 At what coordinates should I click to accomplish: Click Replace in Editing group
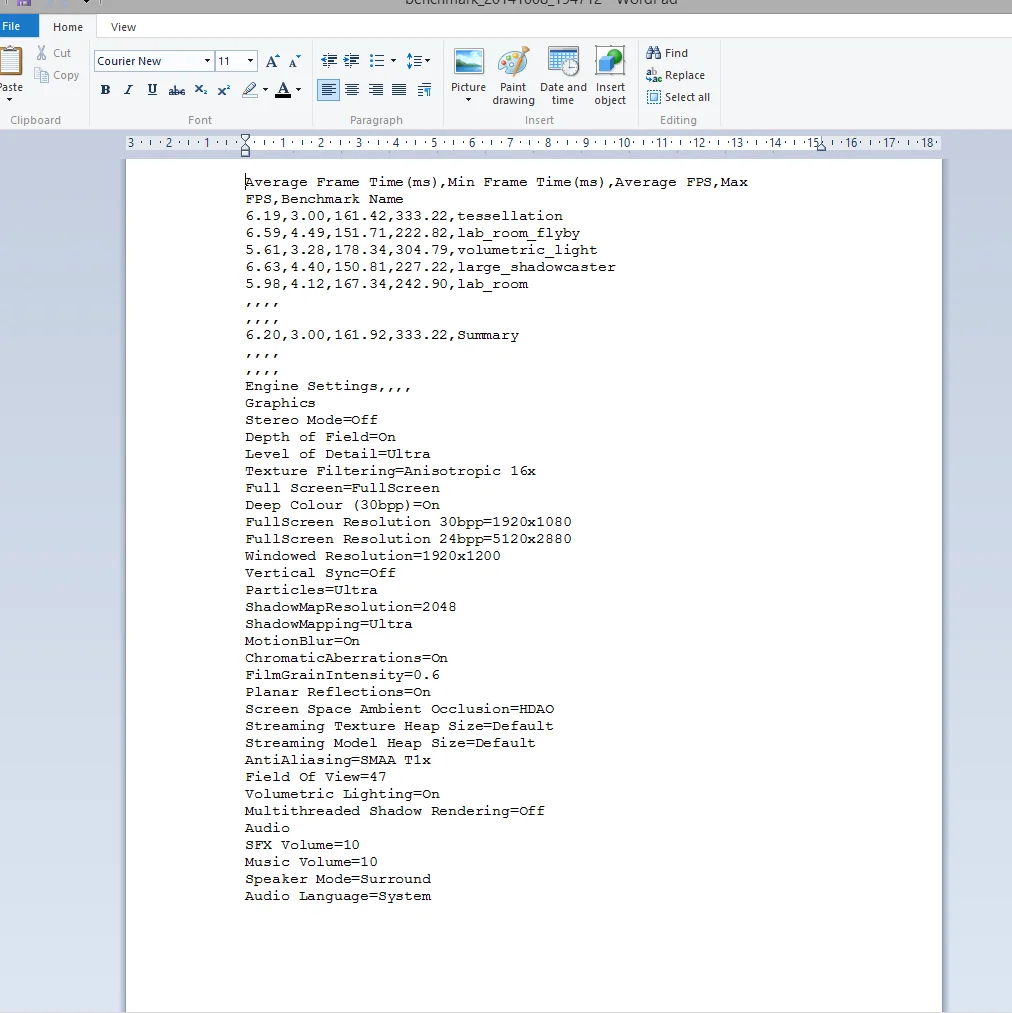(675, 75)
